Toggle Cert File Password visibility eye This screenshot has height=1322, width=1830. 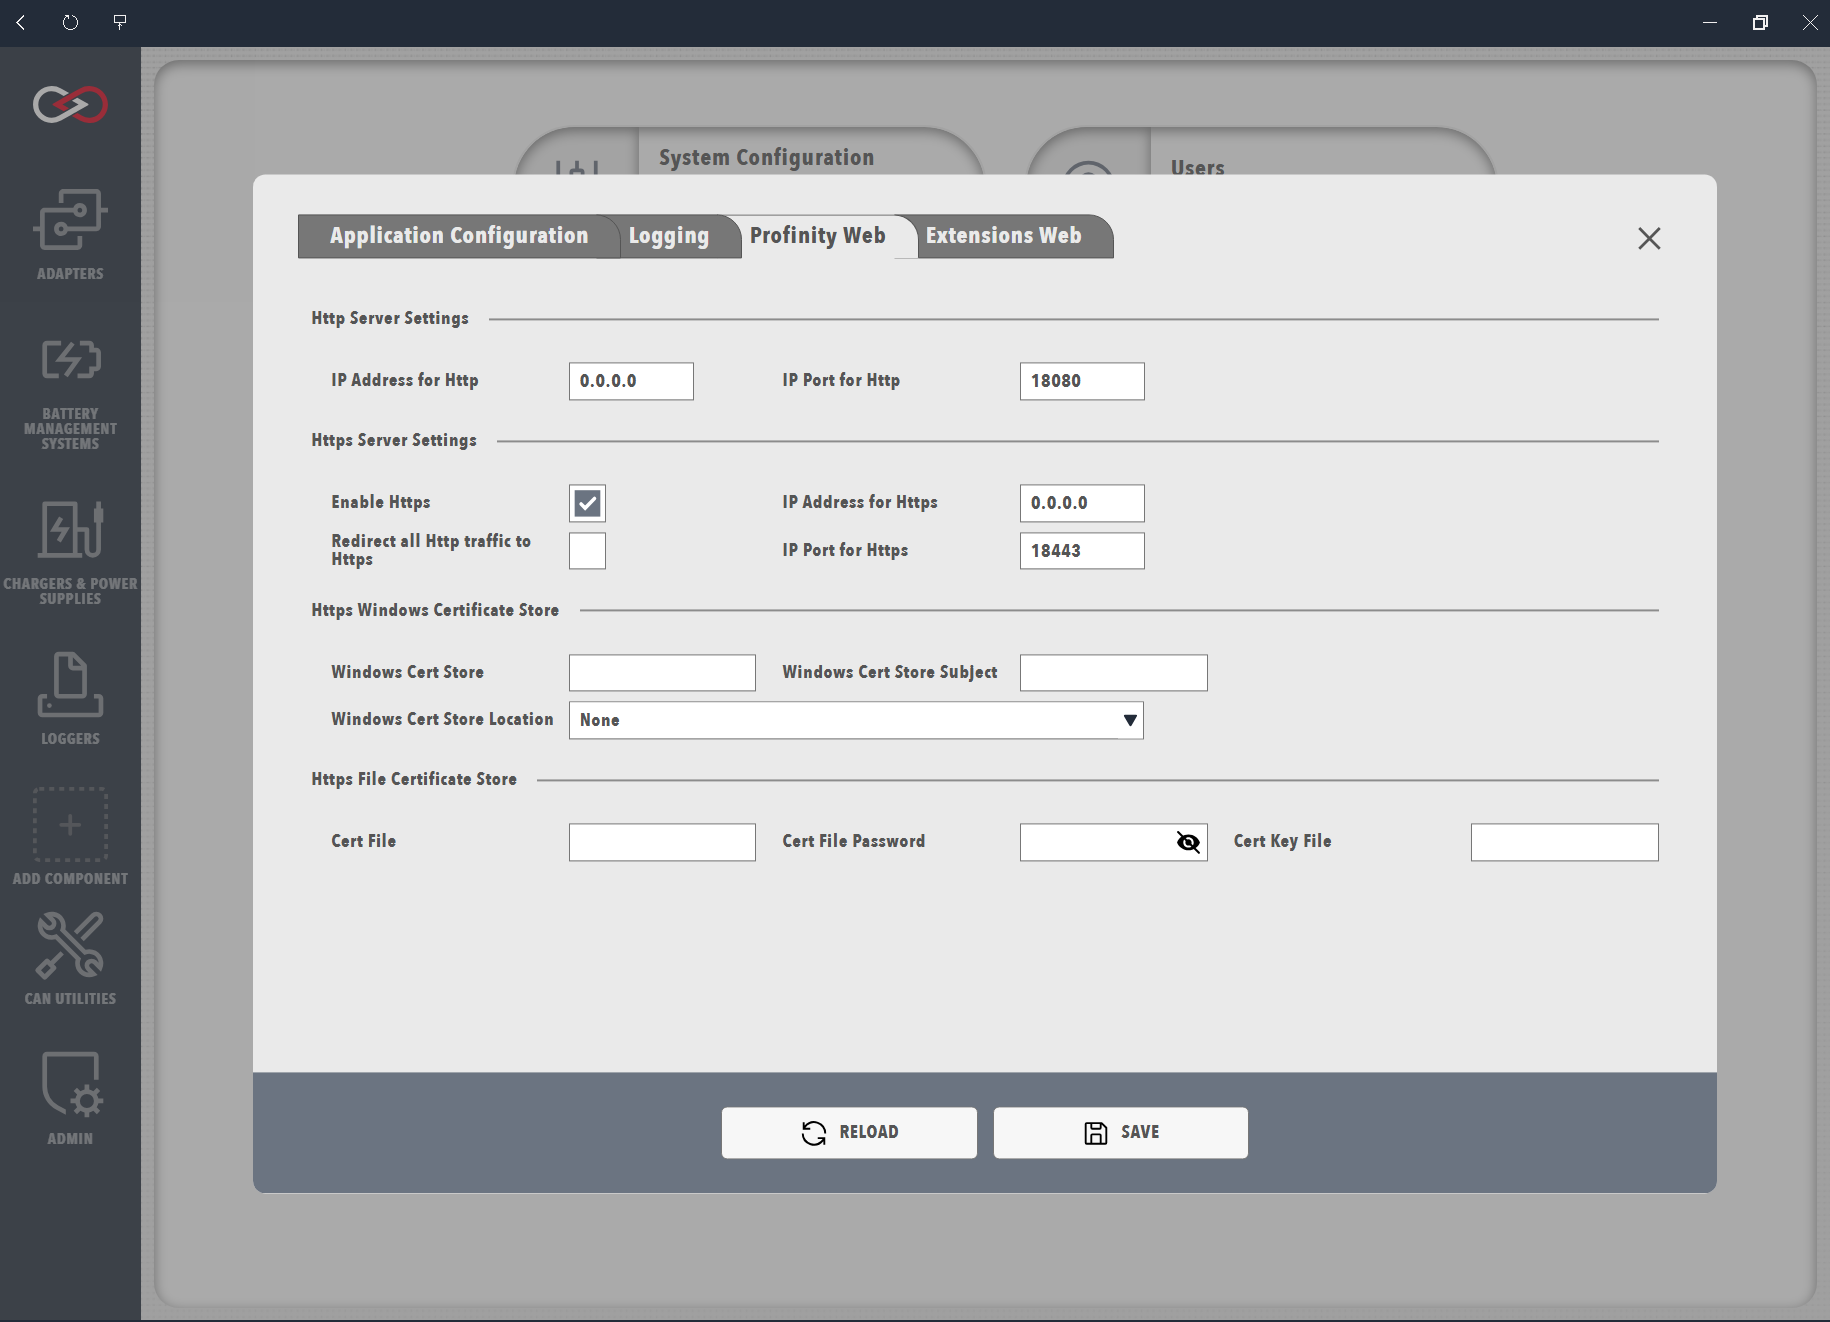click(x=1188, y=842)
